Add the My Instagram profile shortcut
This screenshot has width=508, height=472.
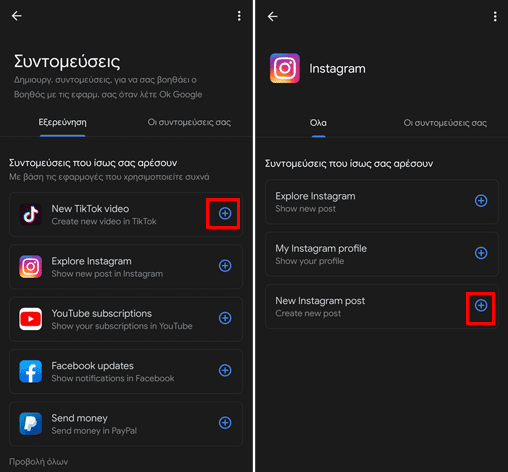click(481, 253)
